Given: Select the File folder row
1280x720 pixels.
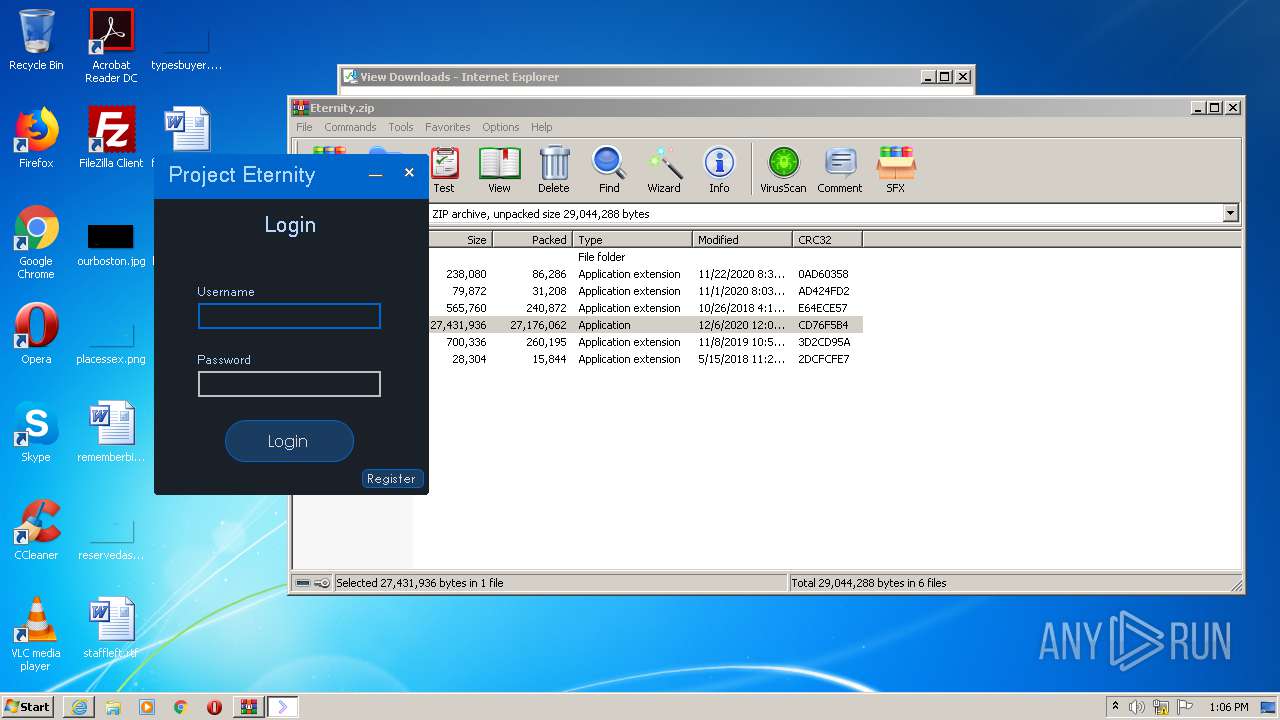Looking at the screenshot, I should tap(646, 257).
